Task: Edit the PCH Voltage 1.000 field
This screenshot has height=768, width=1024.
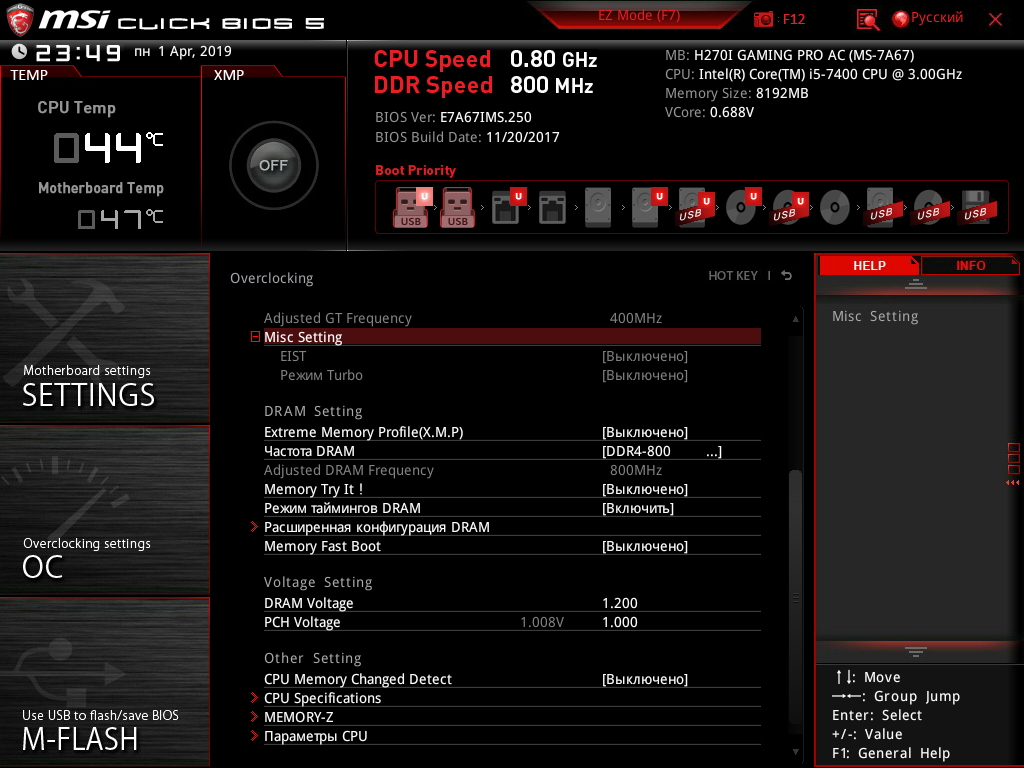Action: (x=620, y=622)
